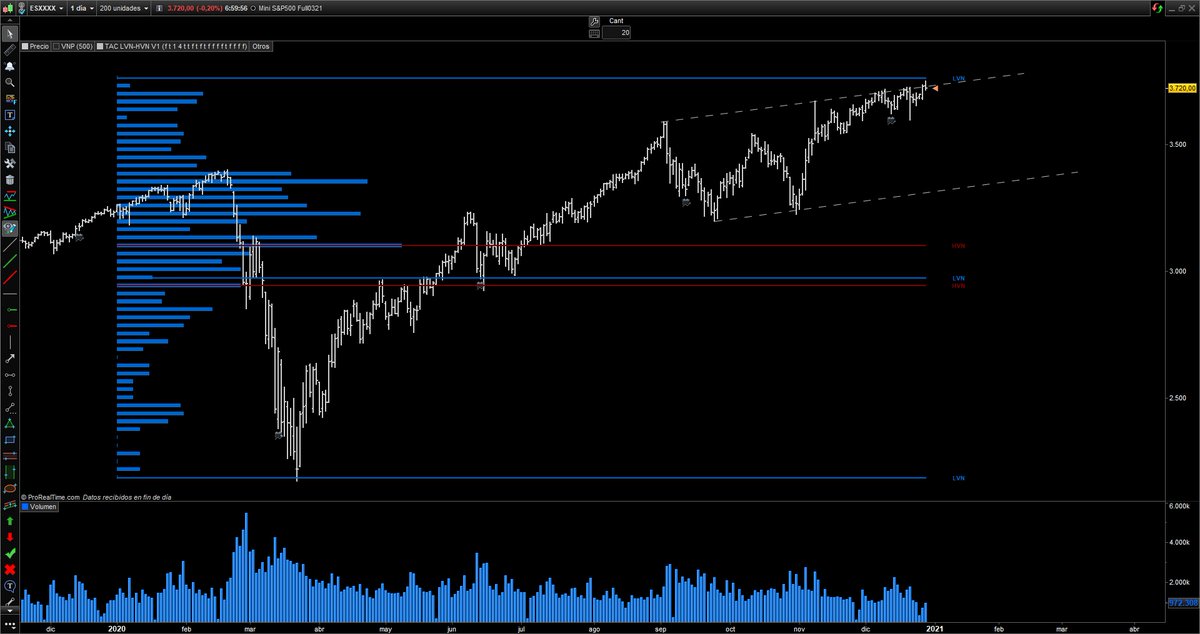
Task: Select the ruler measurement tool
Action: pyautogui.click(x=9, y=51)
